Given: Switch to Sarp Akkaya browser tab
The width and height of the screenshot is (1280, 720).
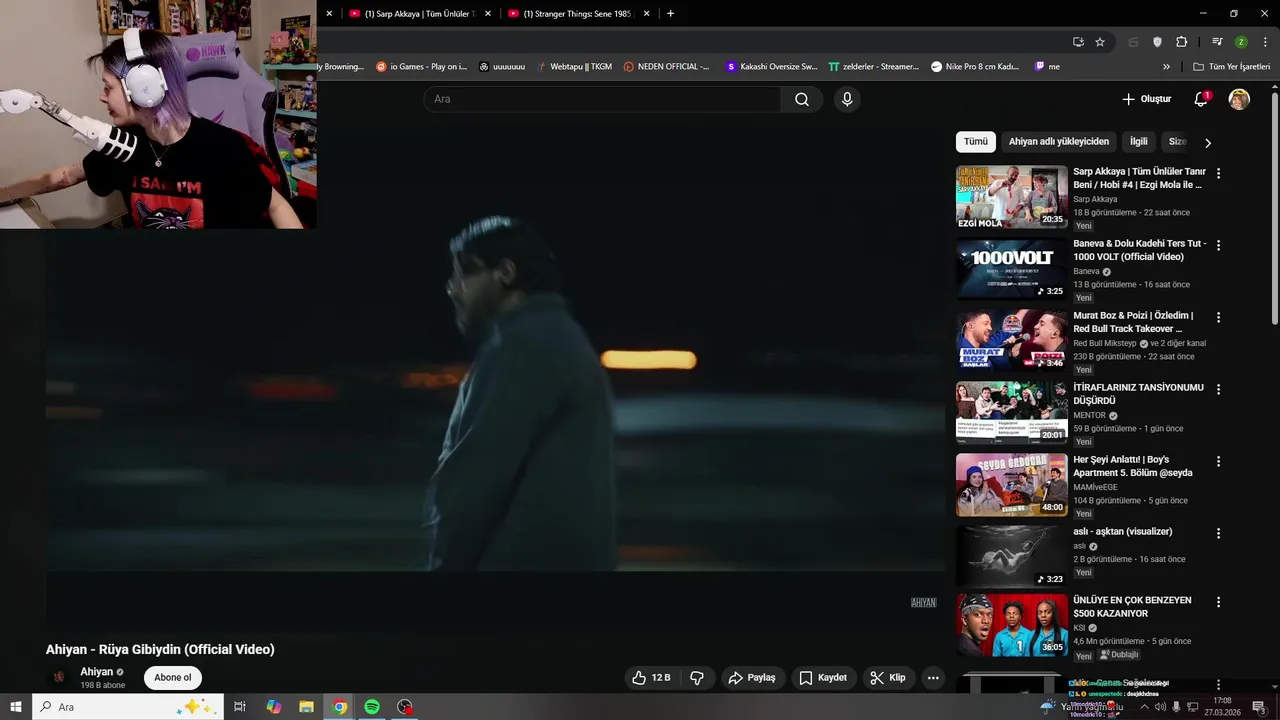Looking at the screenshot, I should (x=418, y=14).
